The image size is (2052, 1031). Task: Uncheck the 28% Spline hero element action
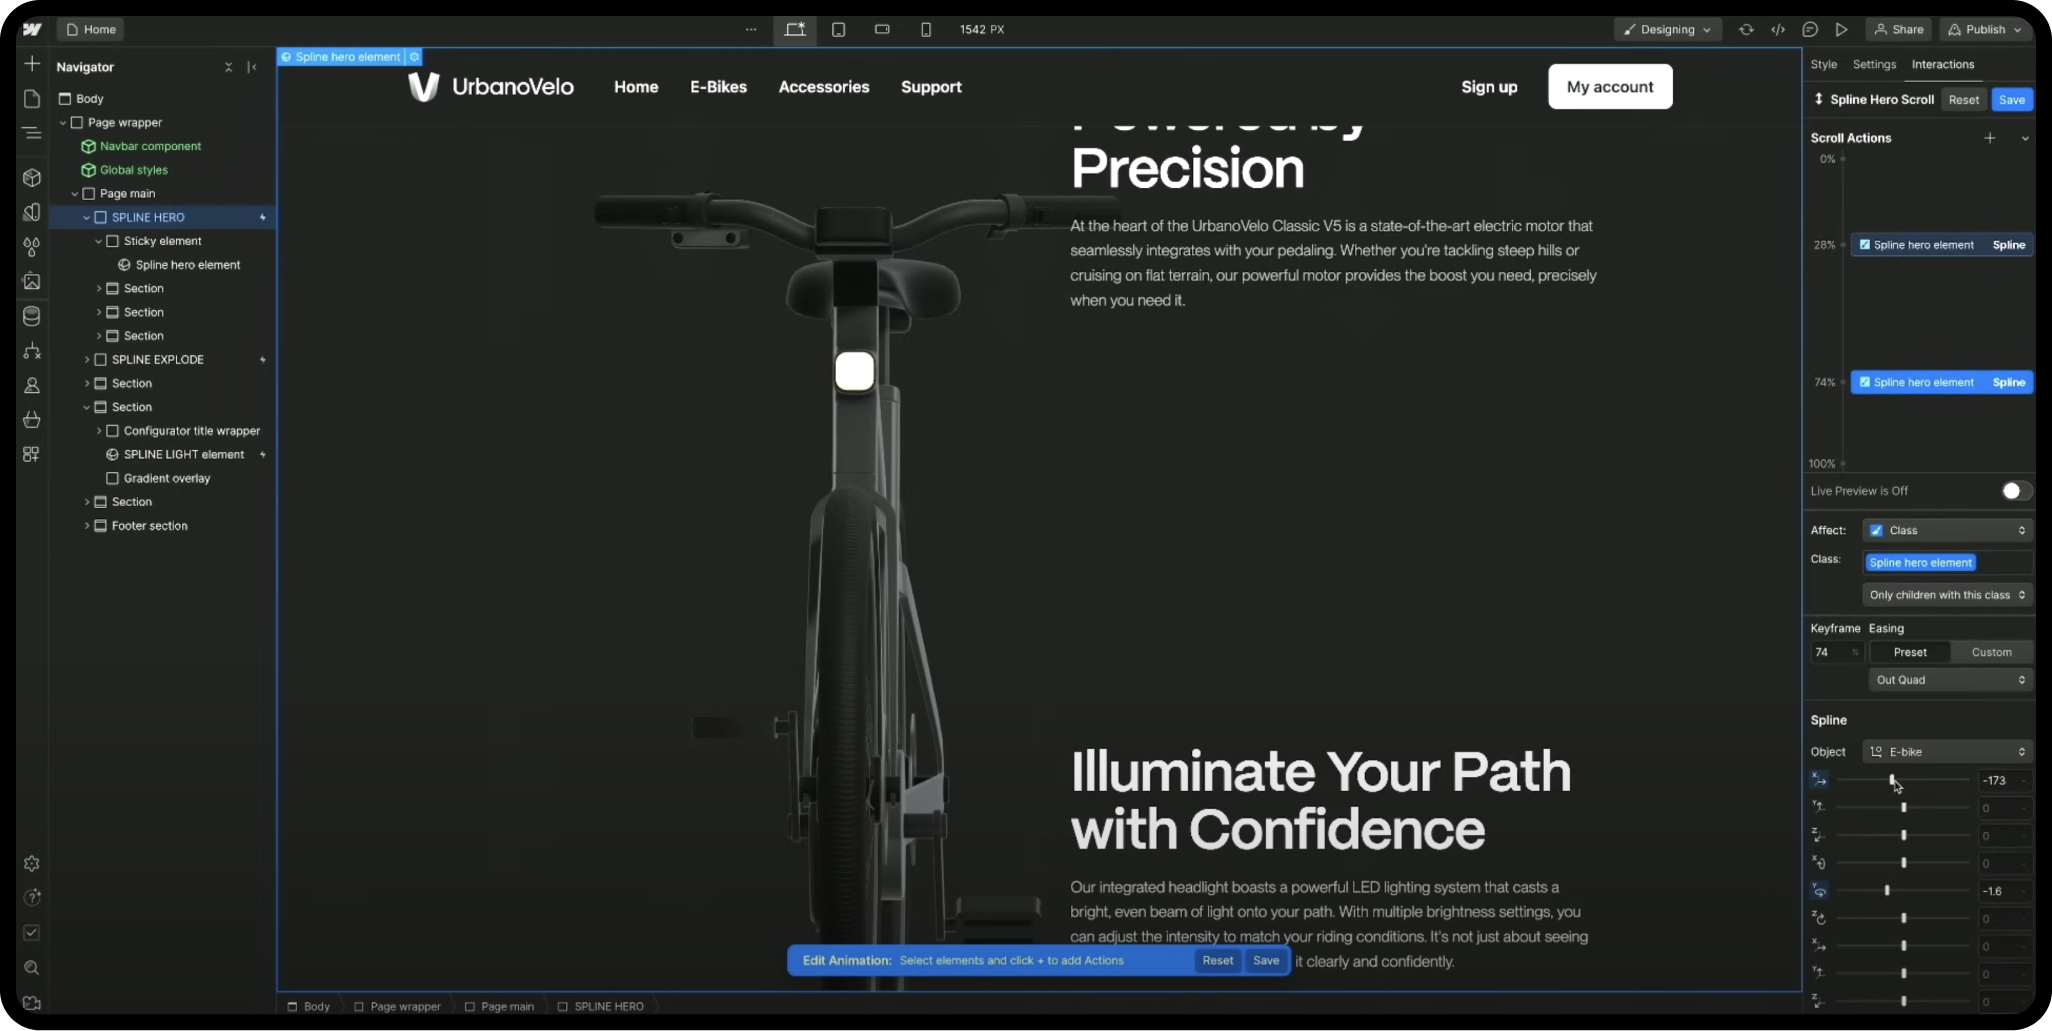[x=1865, y=245]
